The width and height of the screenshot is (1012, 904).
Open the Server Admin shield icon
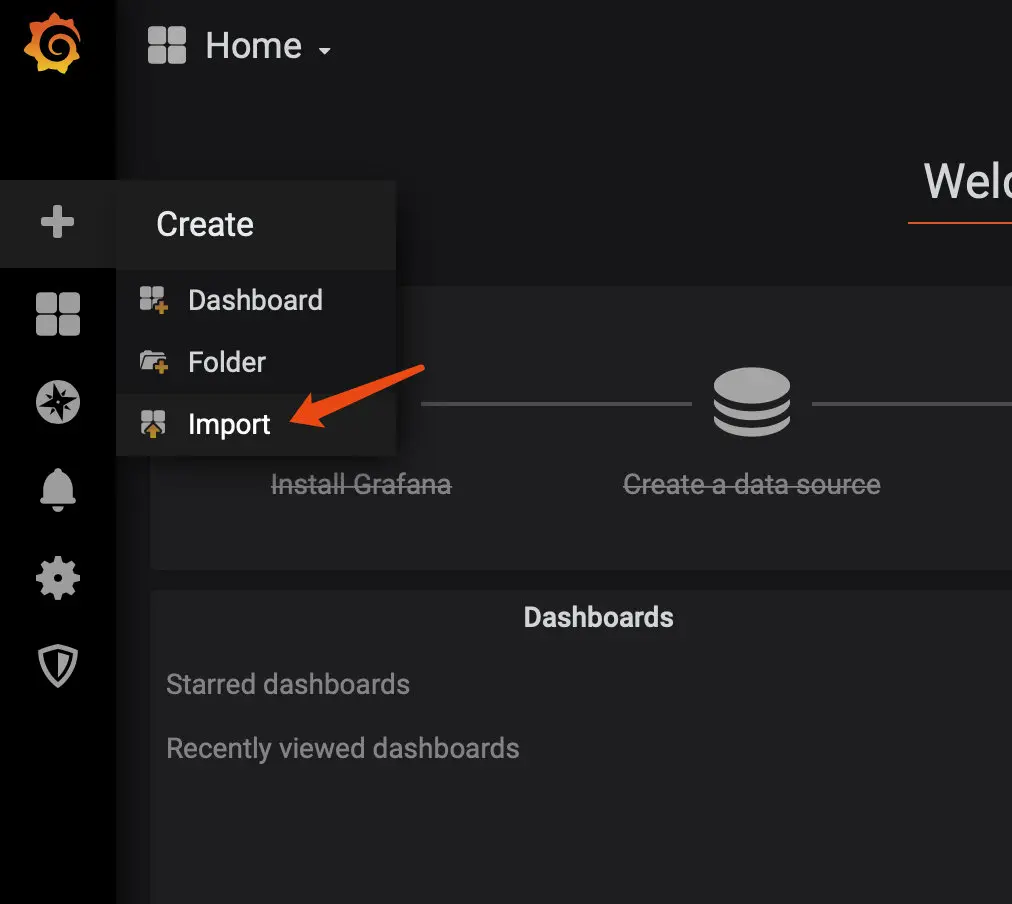tap(58, 665)
